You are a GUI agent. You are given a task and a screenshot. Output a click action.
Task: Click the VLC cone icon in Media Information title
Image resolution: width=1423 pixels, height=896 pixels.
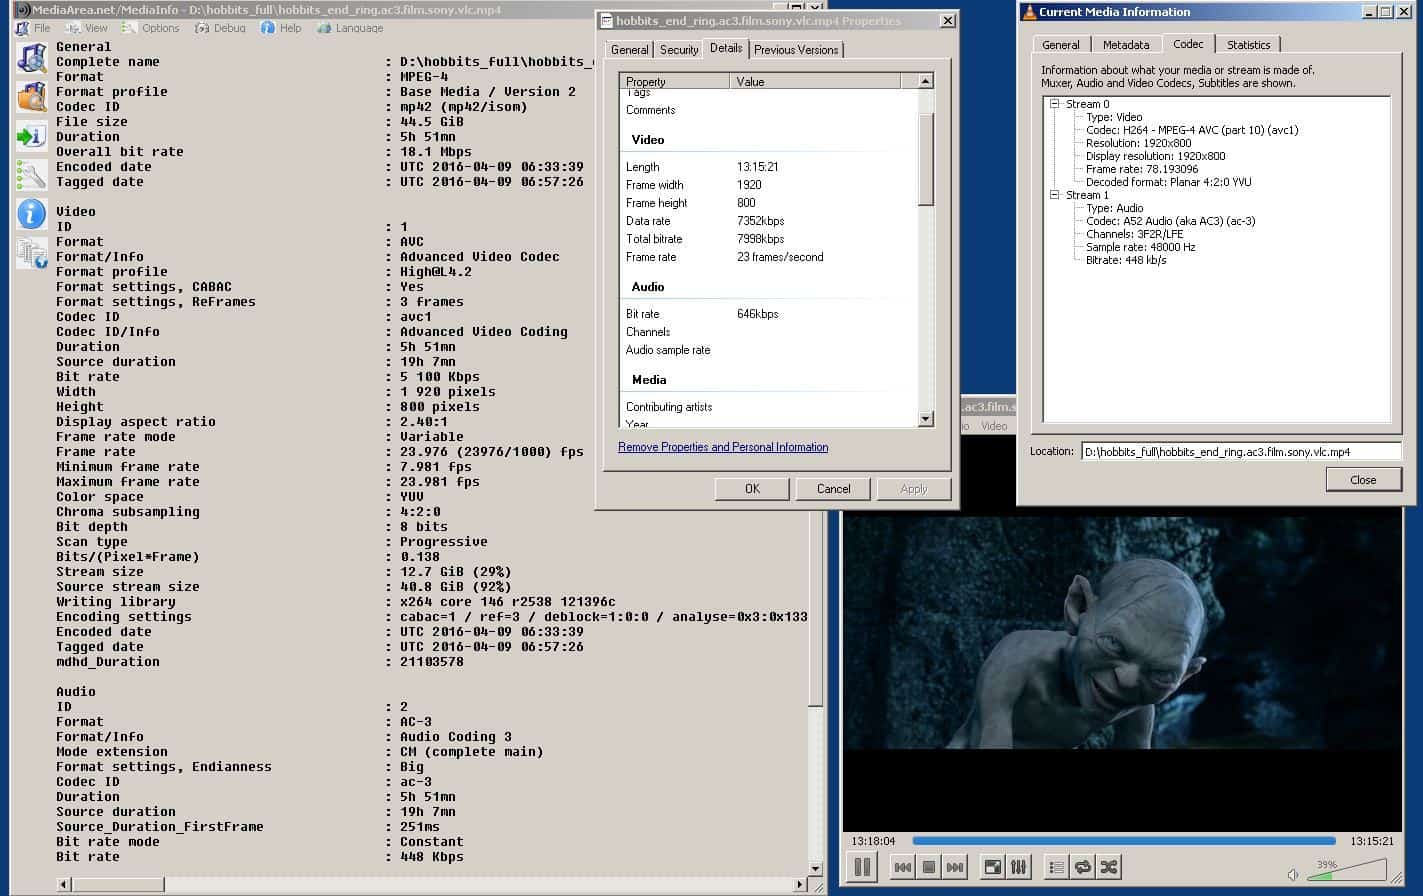[x=1029, y=12]
